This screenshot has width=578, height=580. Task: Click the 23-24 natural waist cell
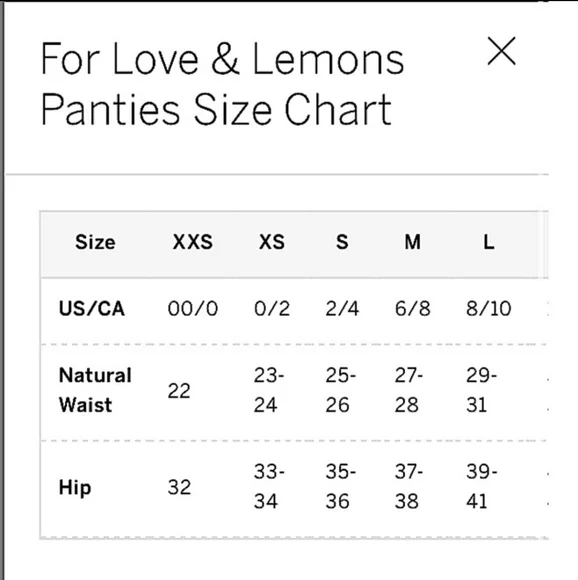269,390
